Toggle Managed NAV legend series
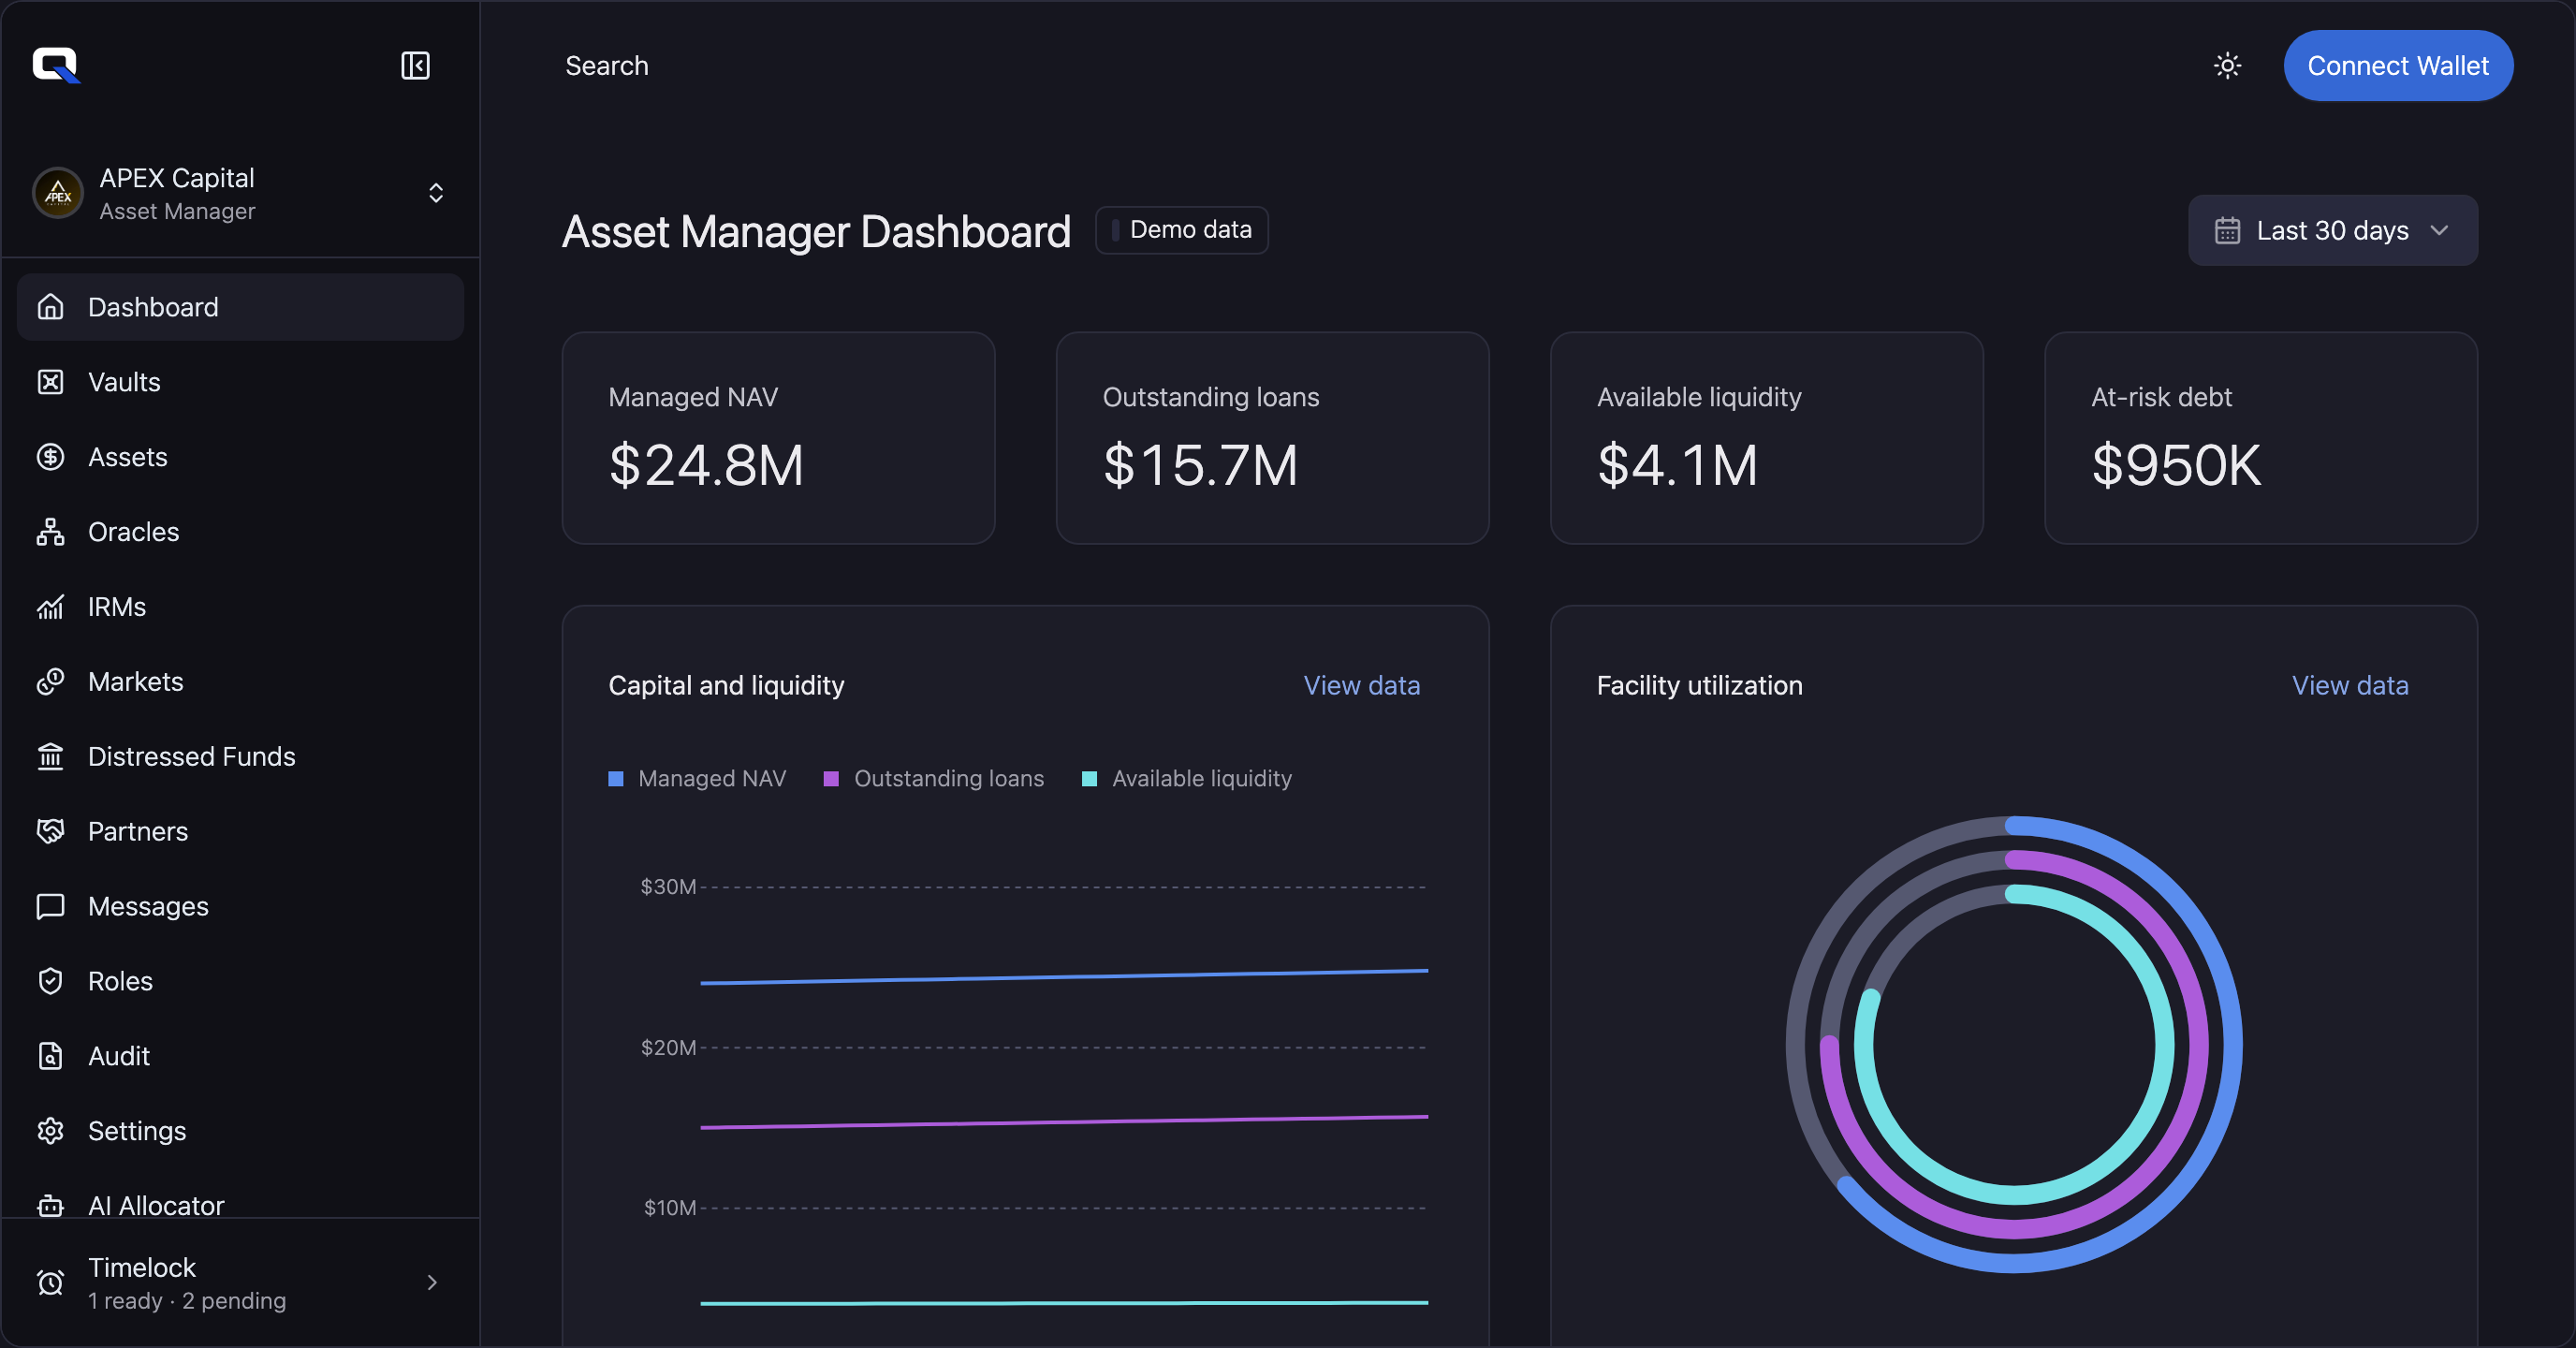 pos(697,779)
